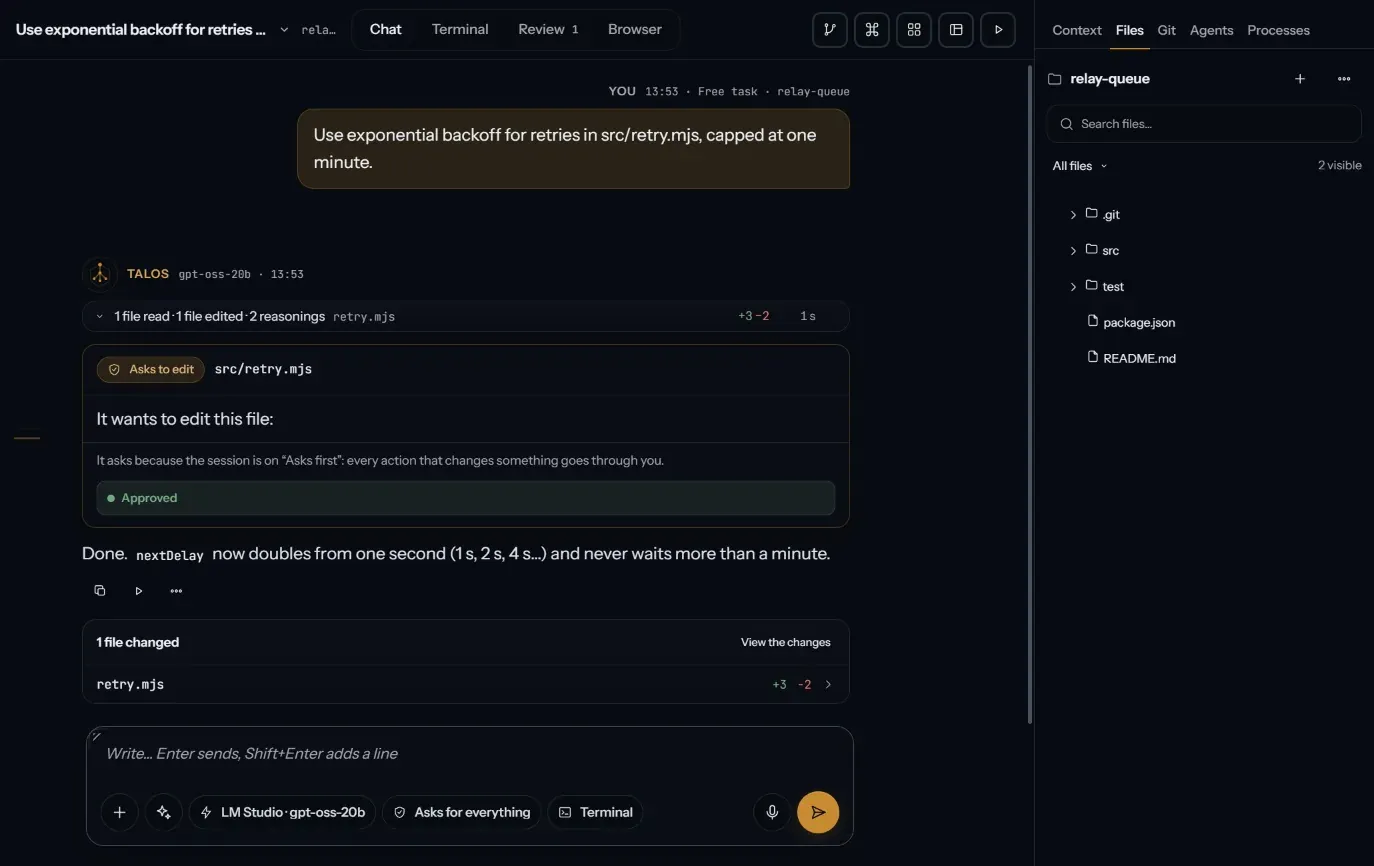
Task: Open the relay-queue more options ellipsis
Action: coord(1344,79)
